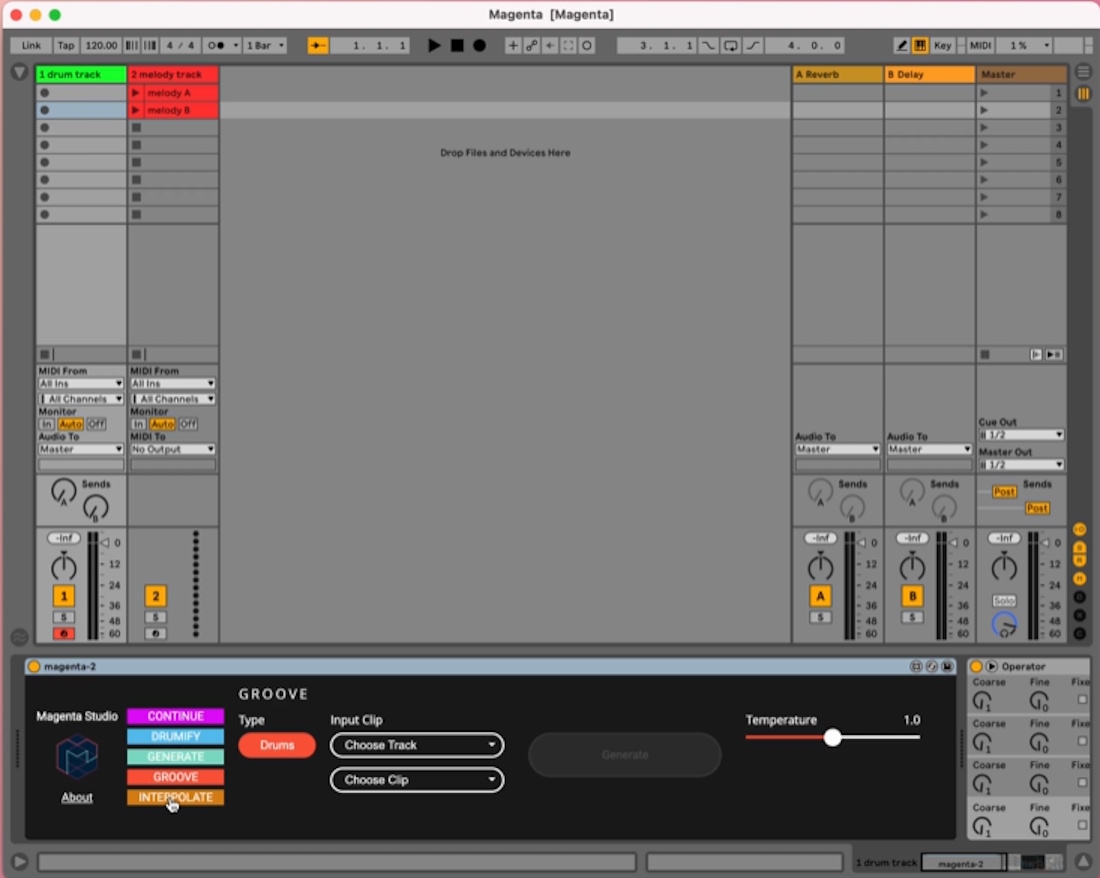
Task: Switch to the DRUMIFY plugin tab
Action: coord(175,736)
